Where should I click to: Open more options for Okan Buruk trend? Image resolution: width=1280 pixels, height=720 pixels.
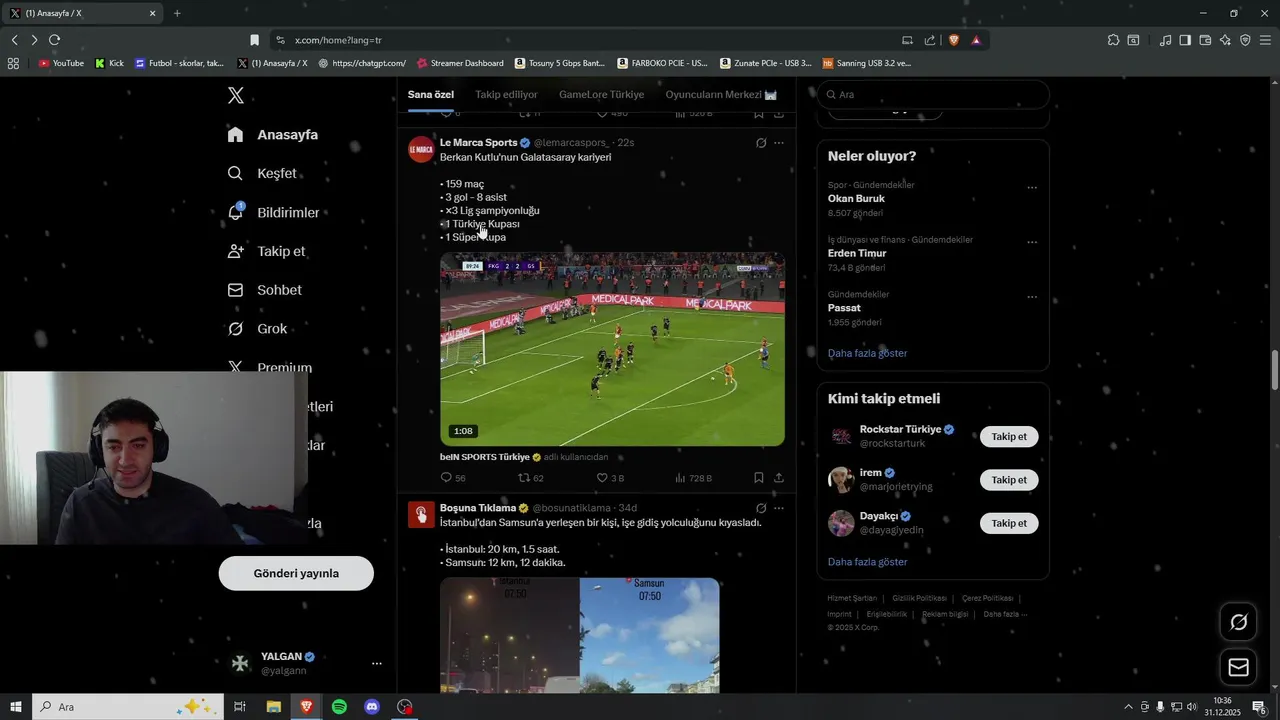[1032, 188]
